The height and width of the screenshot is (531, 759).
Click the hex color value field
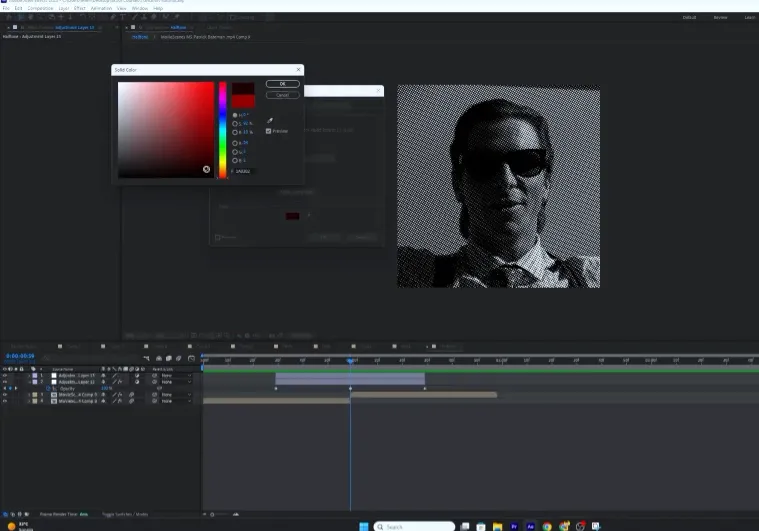click(x=244, y=171)
